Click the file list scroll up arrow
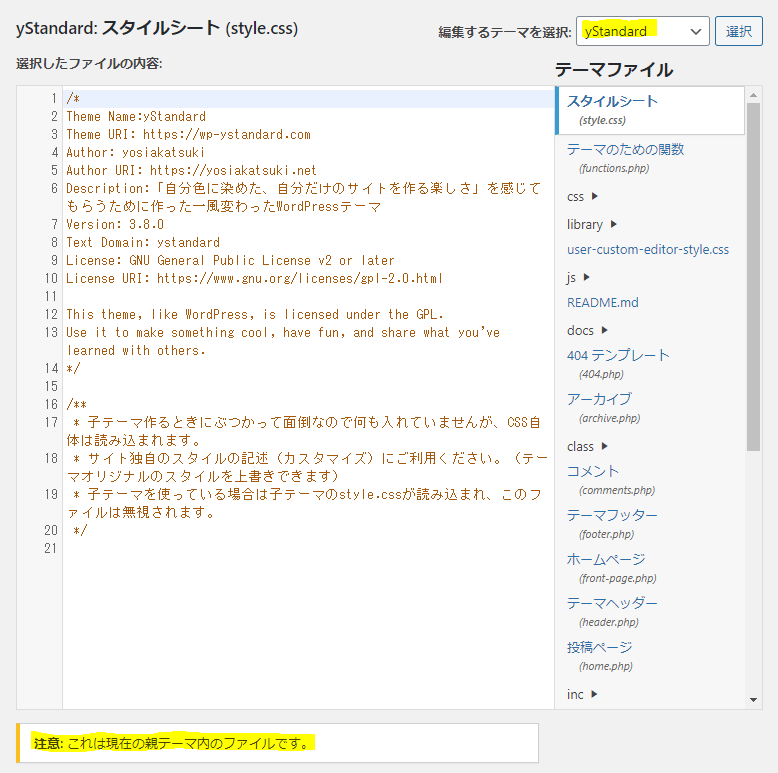Screen dimensions: 778x773 (753, 94)
